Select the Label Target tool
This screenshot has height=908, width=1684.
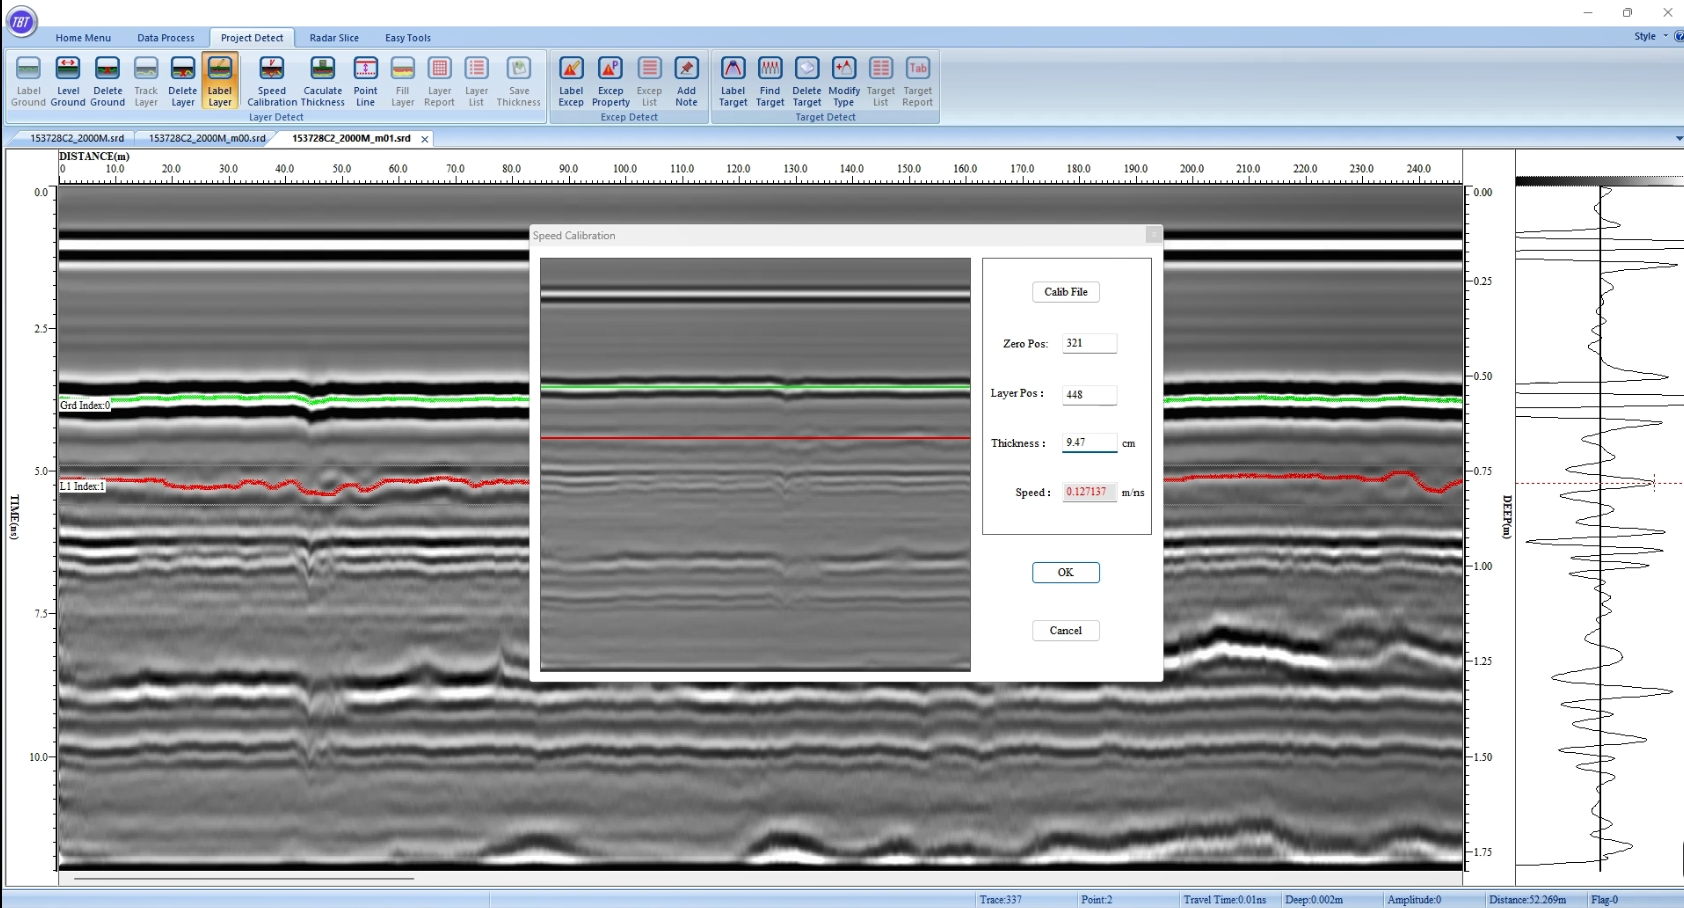pyautogui.click(x=733, y=81)
